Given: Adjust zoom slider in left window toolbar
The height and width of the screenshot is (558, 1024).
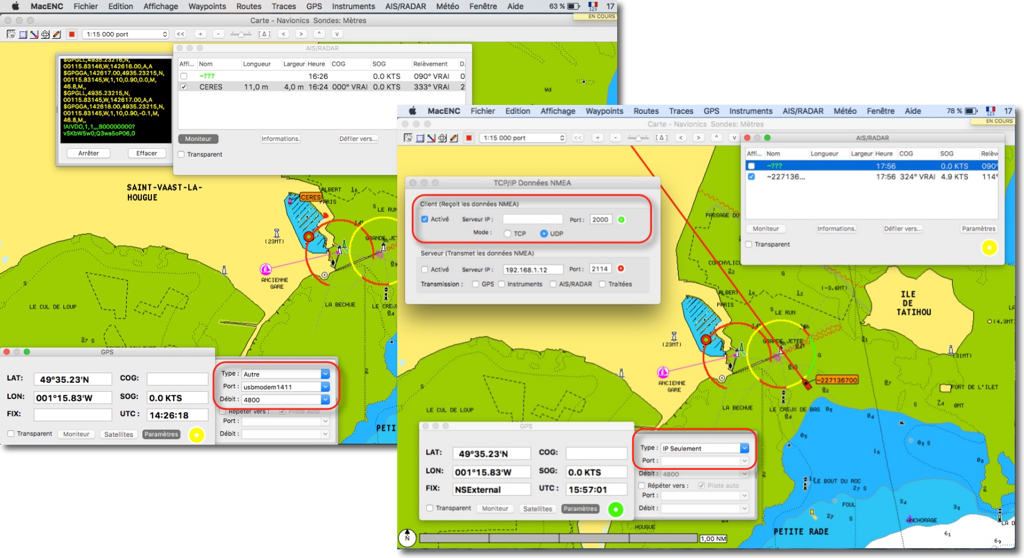Looking at the screenshot, I should [x=242, y=34].
